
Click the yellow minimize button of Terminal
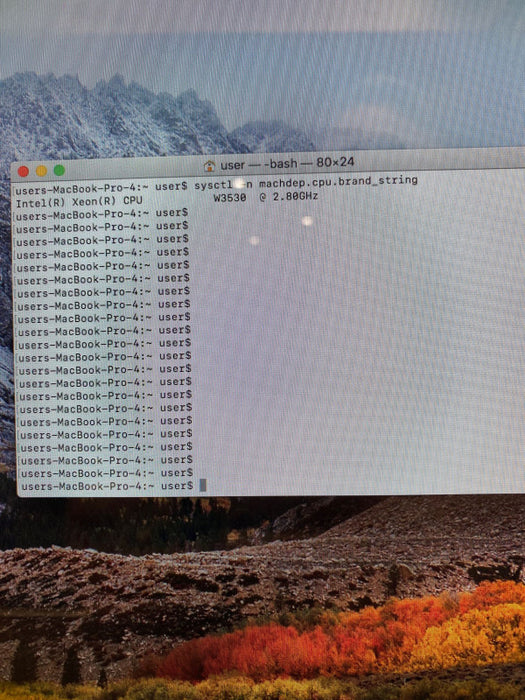[x=41, y=171]
